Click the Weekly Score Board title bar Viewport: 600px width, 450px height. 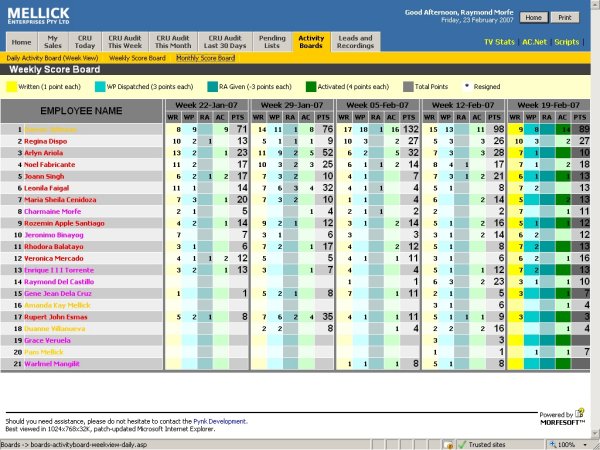(x=295, y=69)
